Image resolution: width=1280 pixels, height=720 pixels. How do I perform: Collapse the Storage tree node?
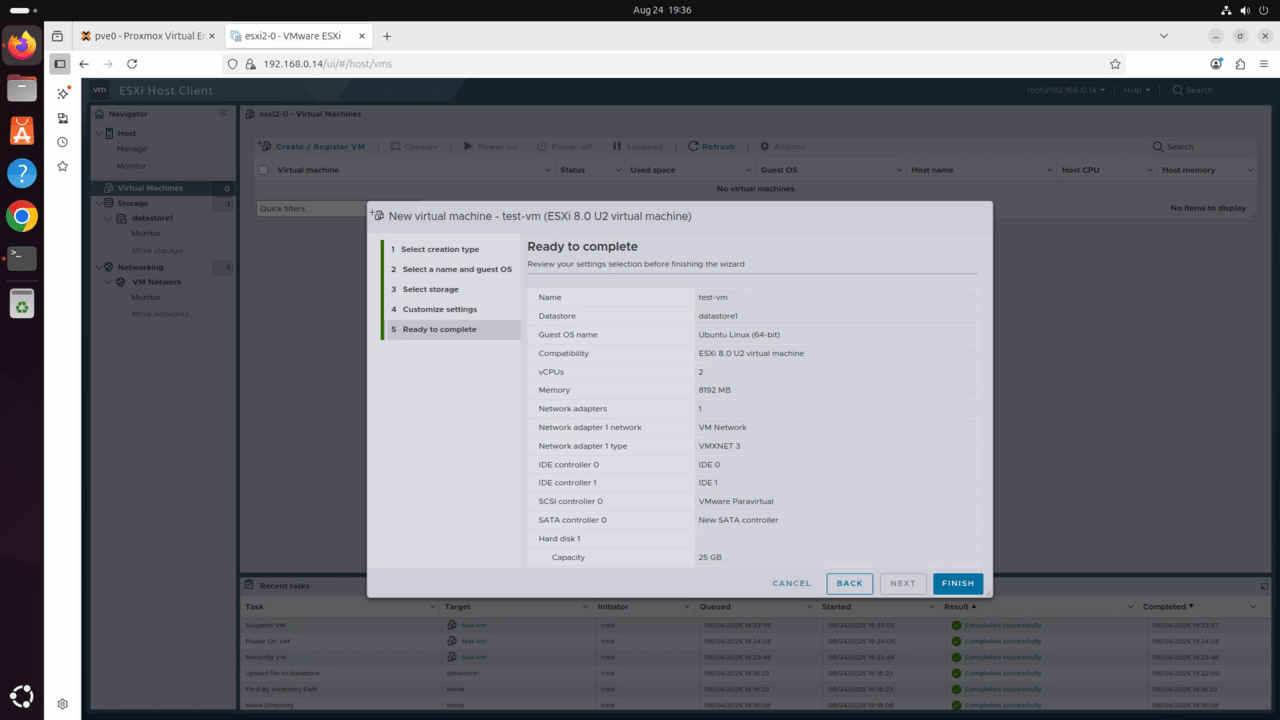(x=98, y=203)
